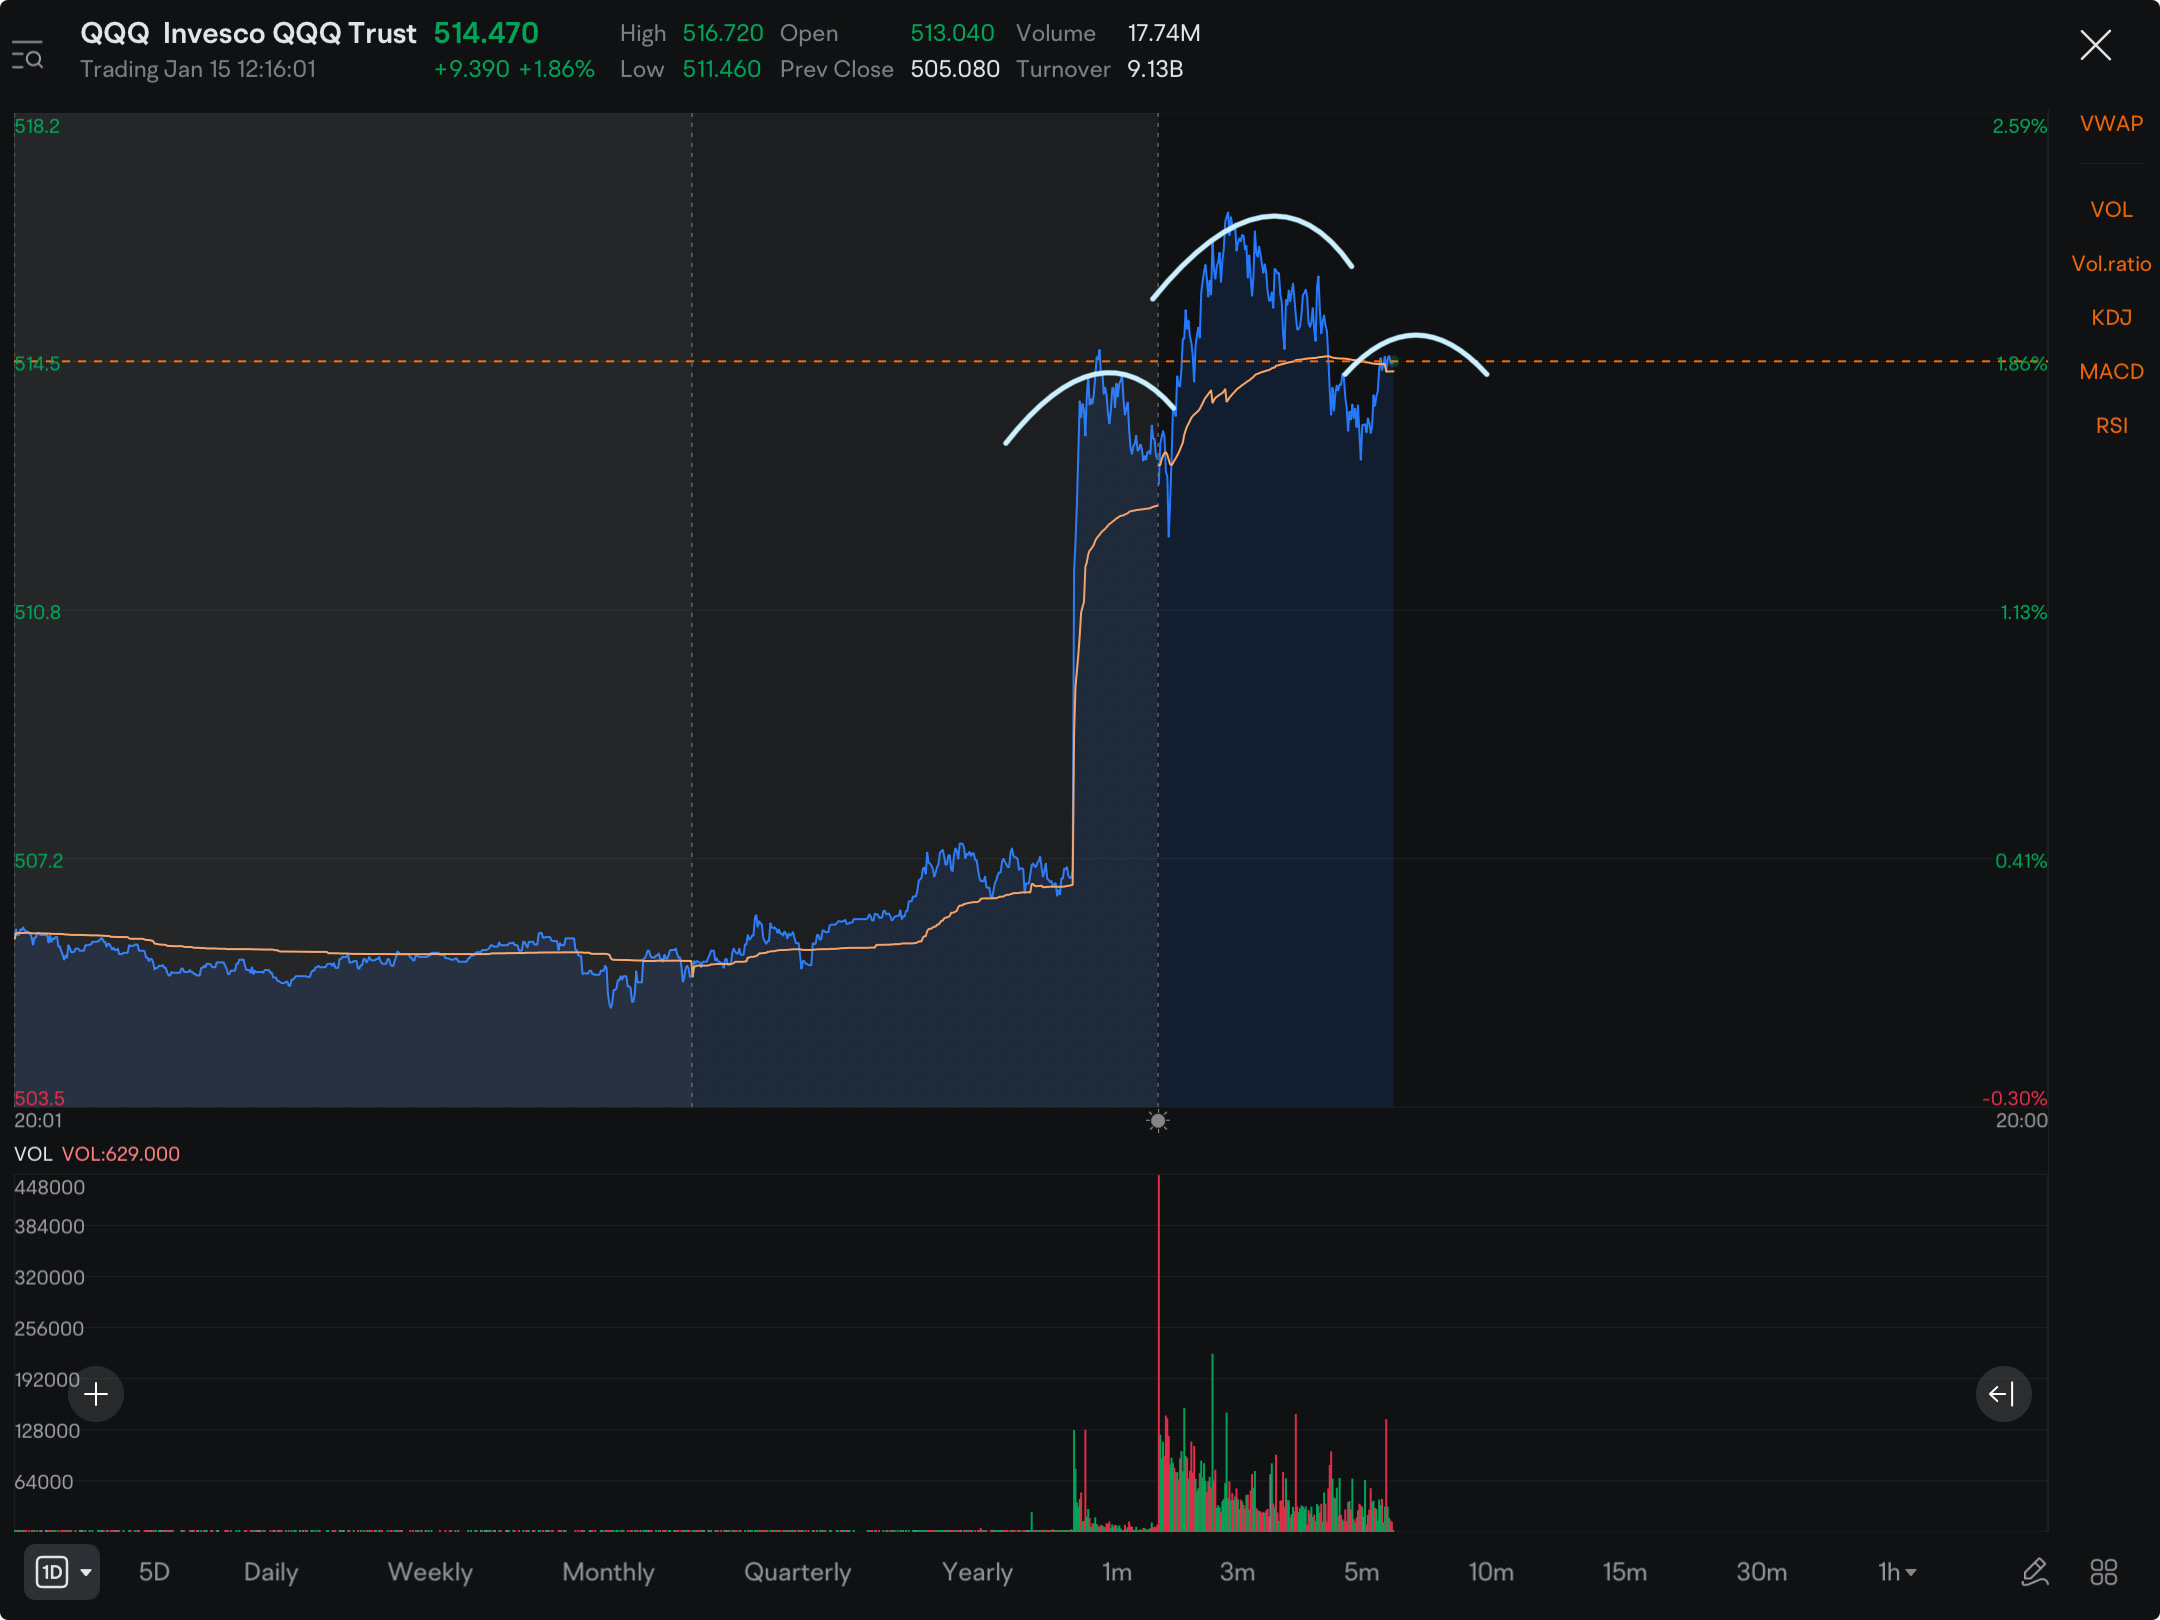This screenshot has height=1620, width=2160.
Task: Open the stock search list icon
Action: tap(27, 54)
